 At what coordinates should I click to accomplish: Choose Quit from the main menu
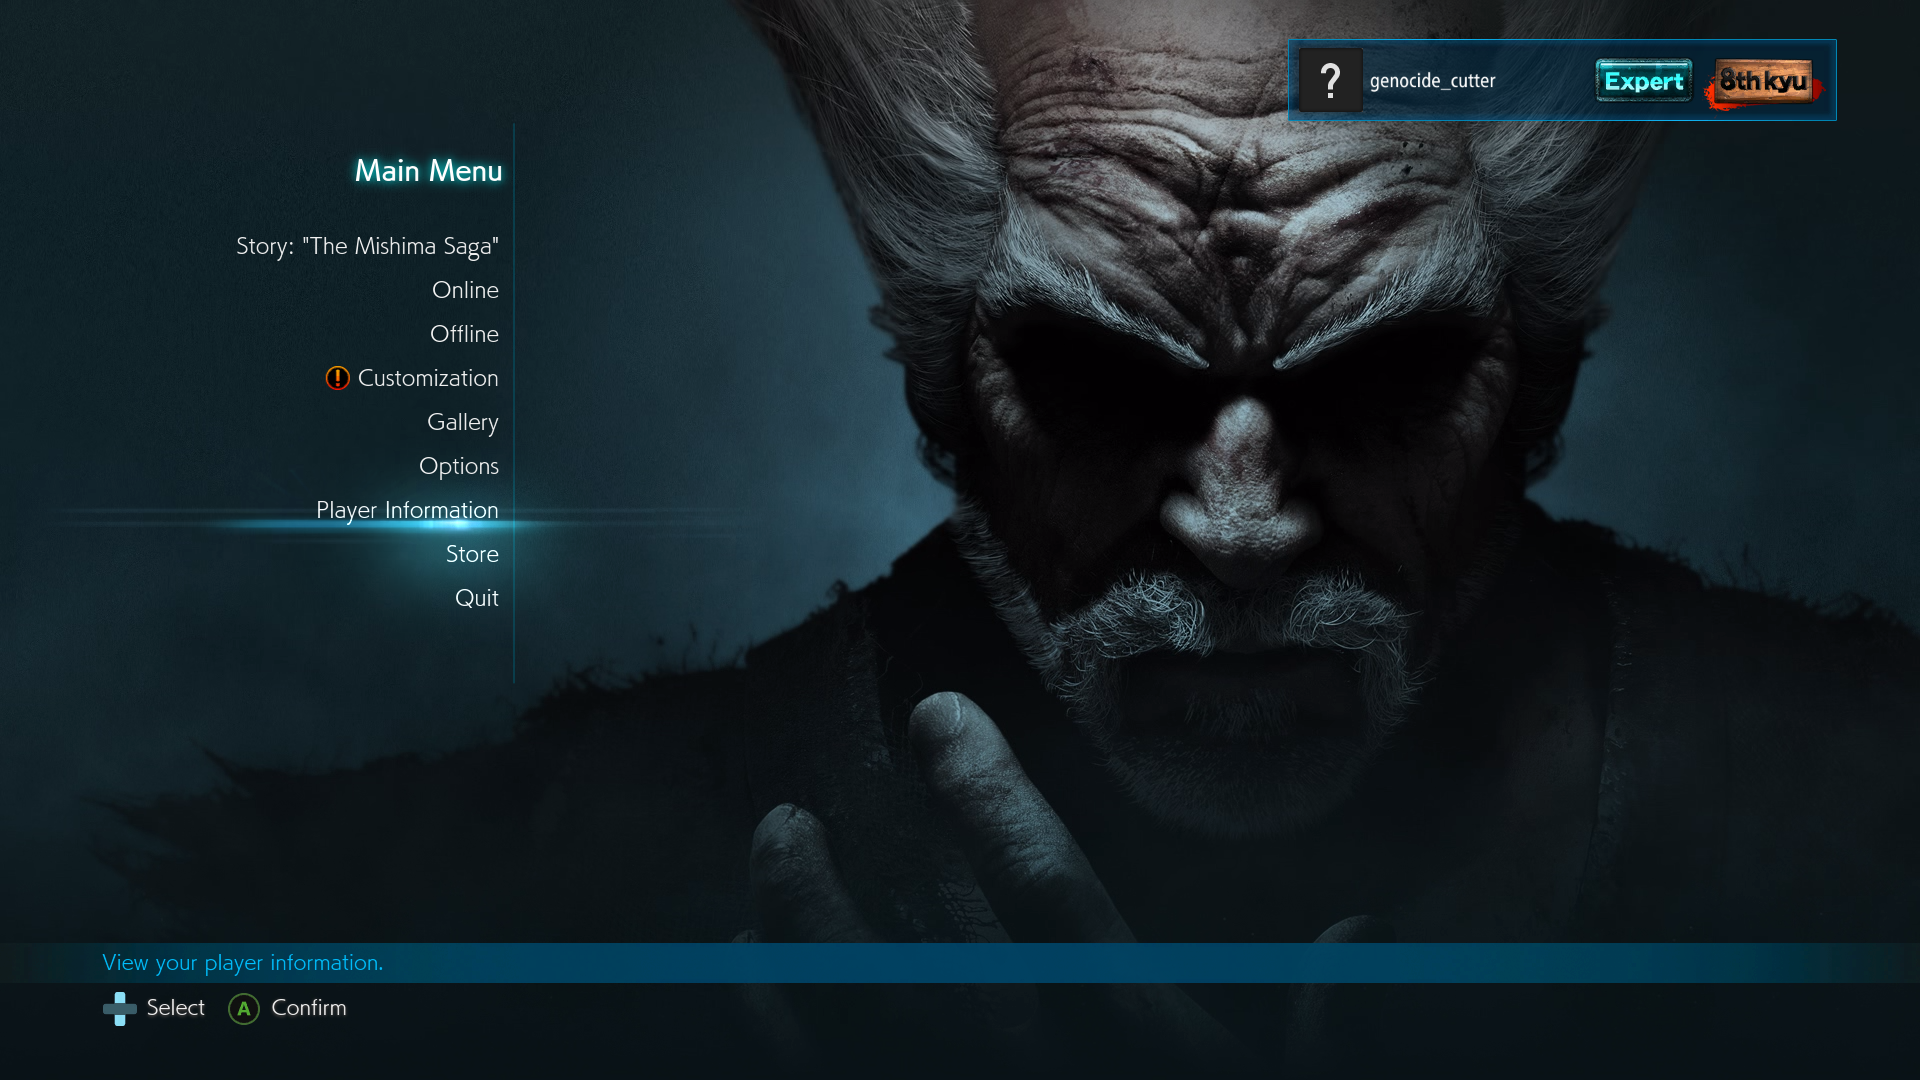(x=476, y=598)
